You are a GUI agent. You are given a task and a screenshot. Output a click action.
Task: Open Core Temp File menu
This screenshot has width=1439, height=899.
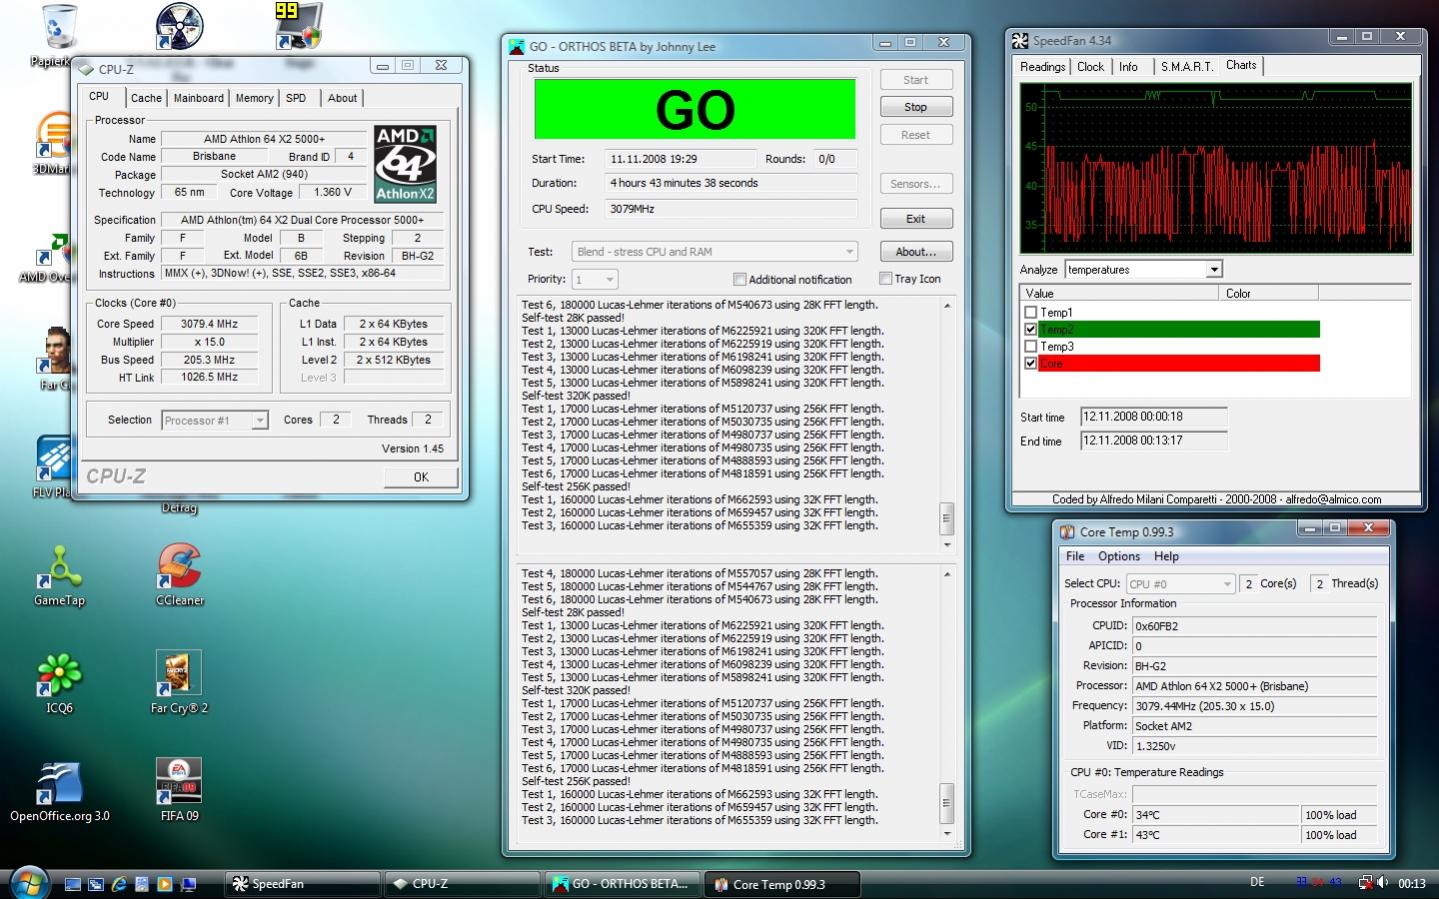(1075, 556)
